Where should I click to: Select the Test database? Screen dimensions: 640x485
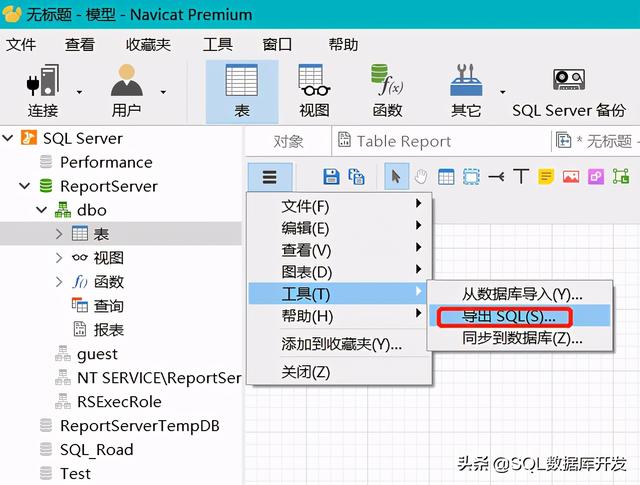coord(75,474)
